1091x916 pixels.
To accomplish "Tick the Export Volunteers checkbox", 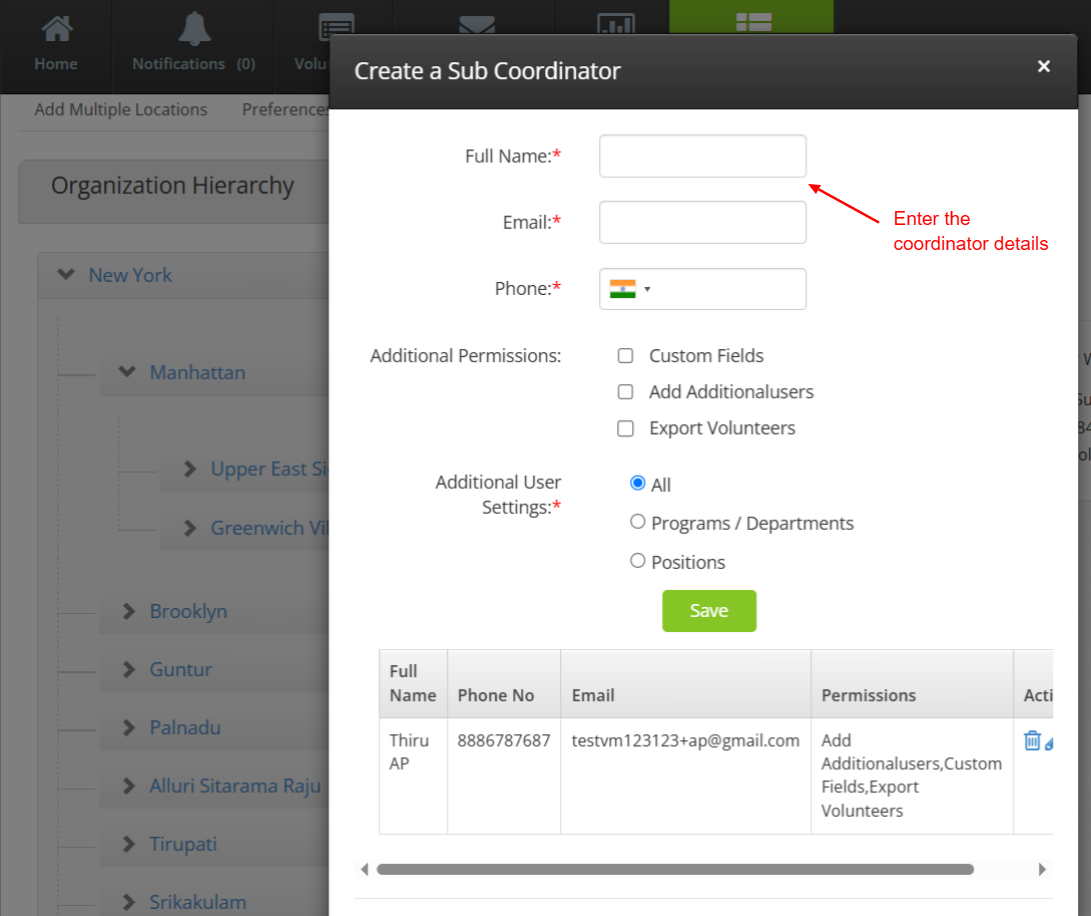I will (x=626, y=429).
